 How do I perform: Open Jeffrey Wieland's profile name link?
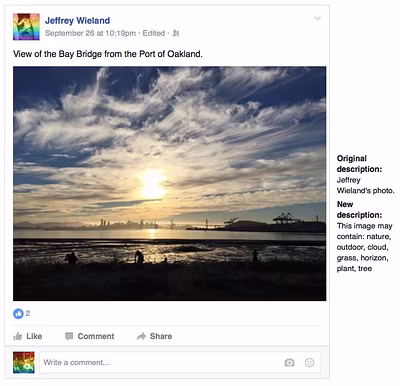(77, 21)
